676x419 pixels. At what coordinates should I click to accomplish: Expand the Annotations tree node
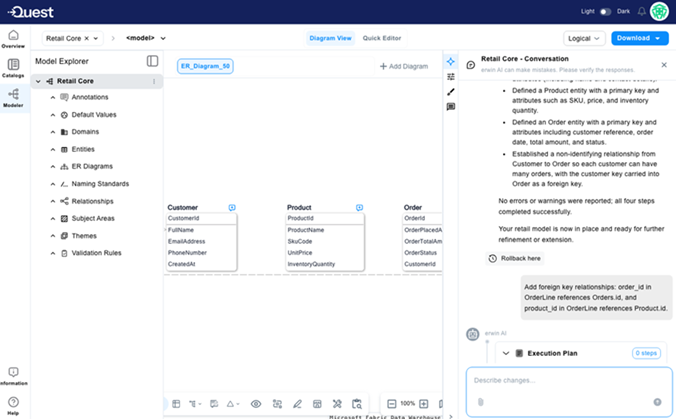[x=53, y=97]
